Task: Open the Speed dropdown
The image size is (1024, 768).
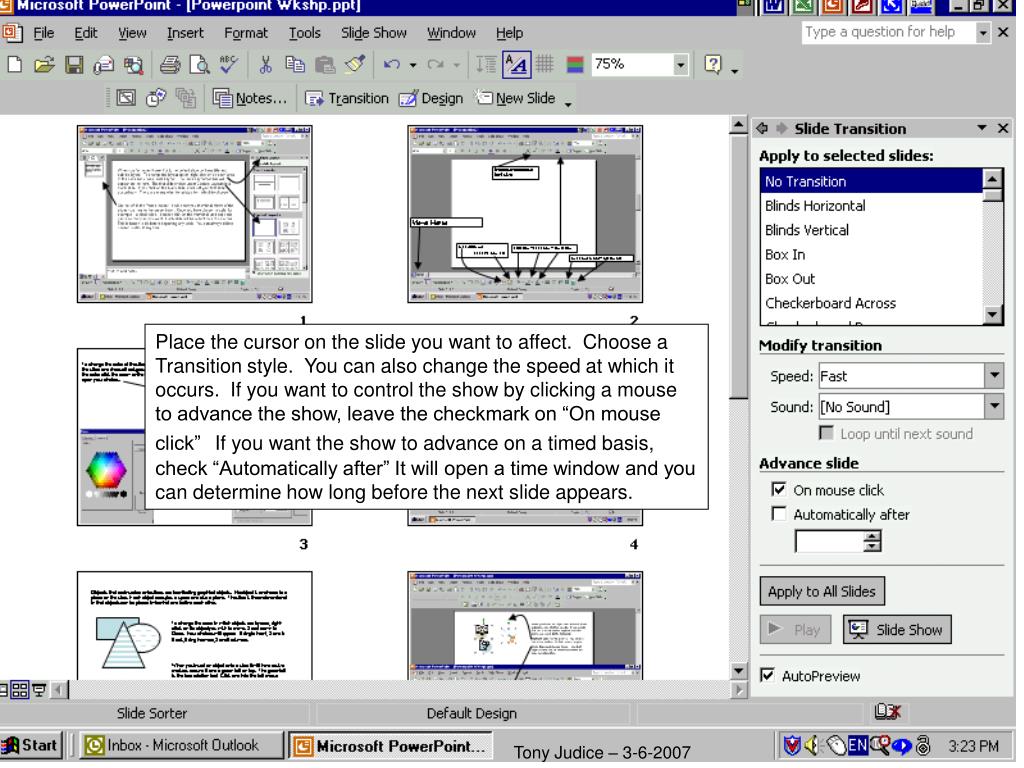Action: 994,376
